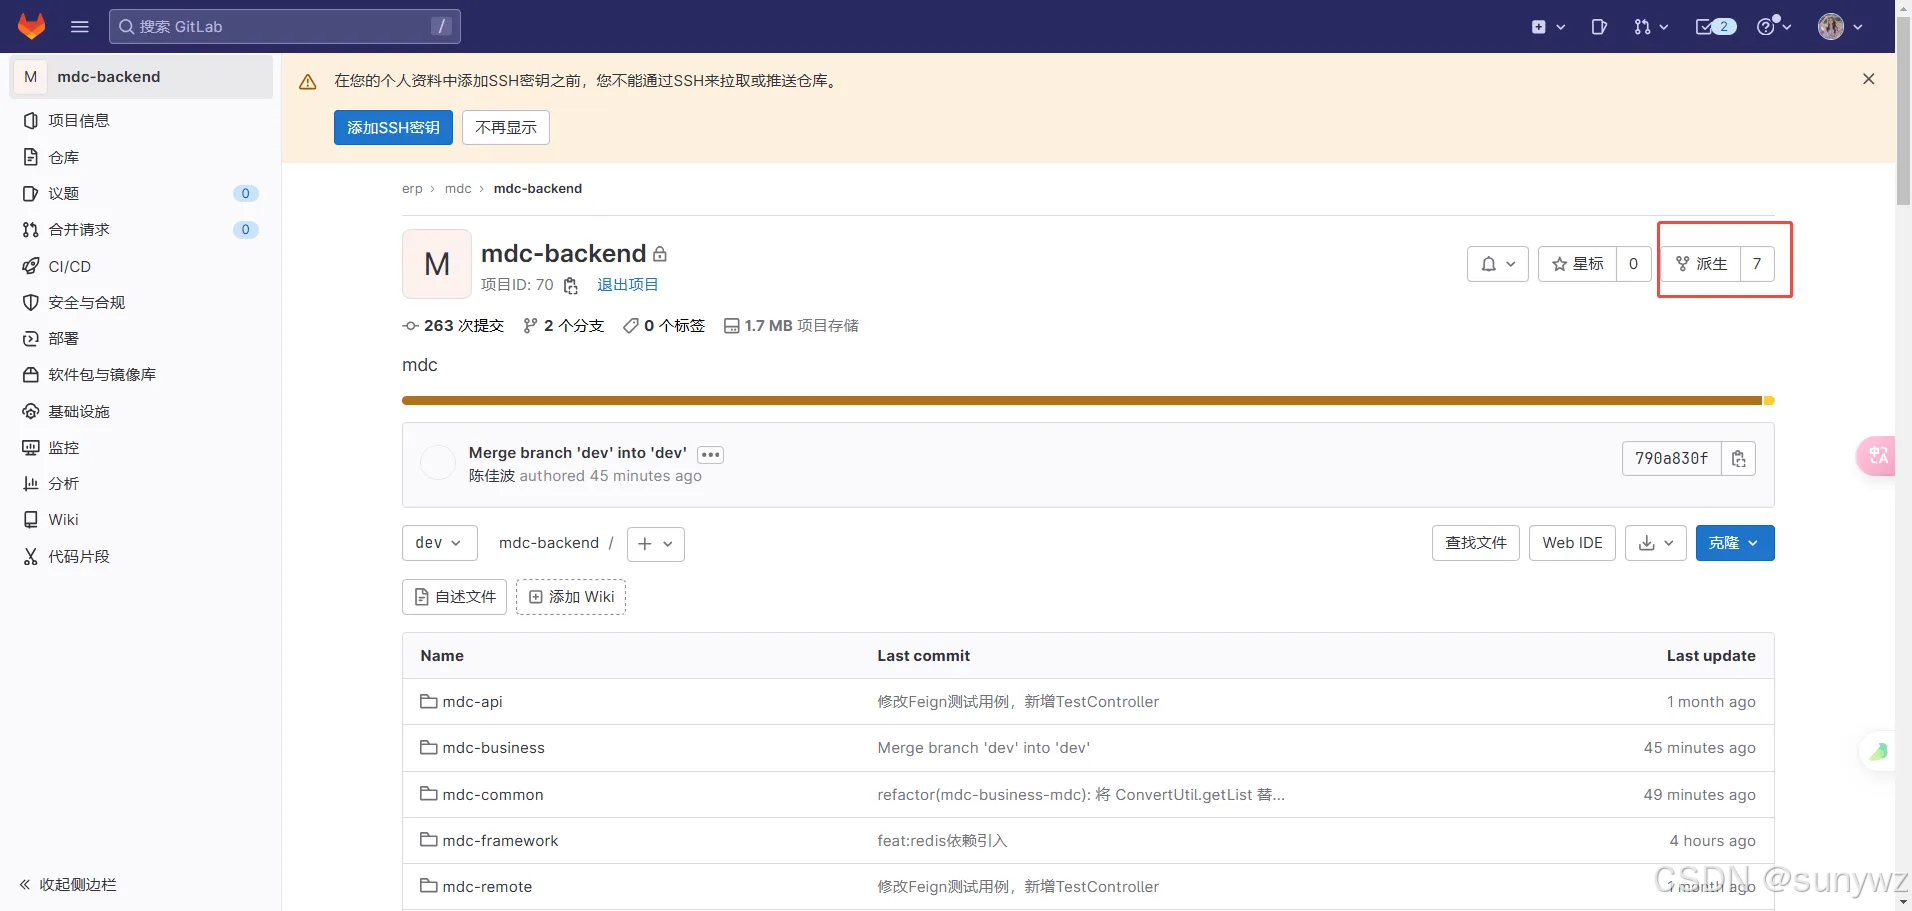This screenshot has height=911, width=1912.
Task: Collapse sidebar with 收起侧边栏
Action: [x=68, y=885]
